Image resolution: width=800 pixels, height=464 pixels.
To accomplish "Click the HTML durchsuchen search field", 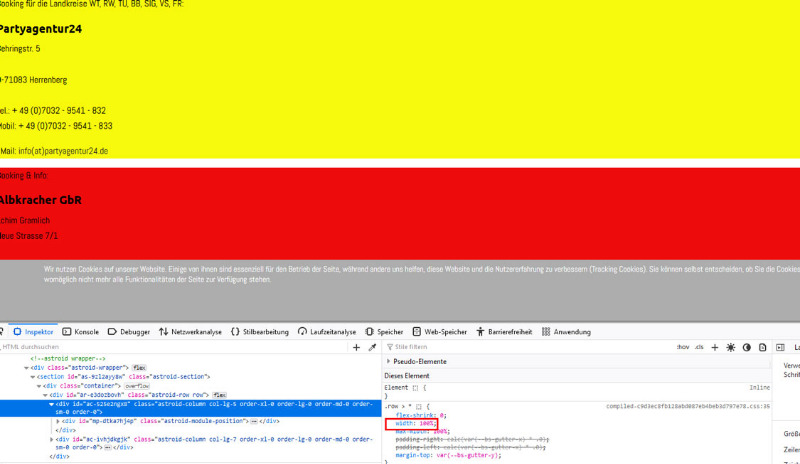I will [x=173, y=347].
